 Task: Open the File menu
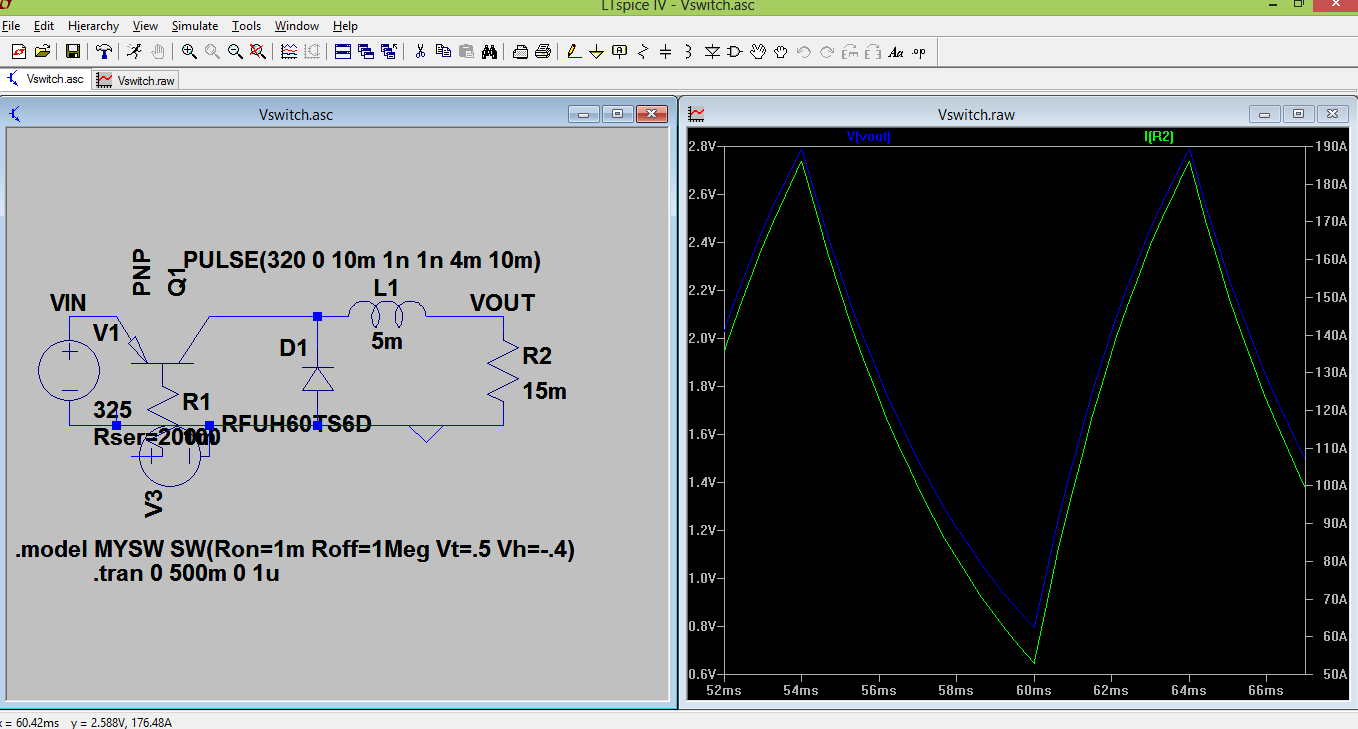(x=11, y=26)
